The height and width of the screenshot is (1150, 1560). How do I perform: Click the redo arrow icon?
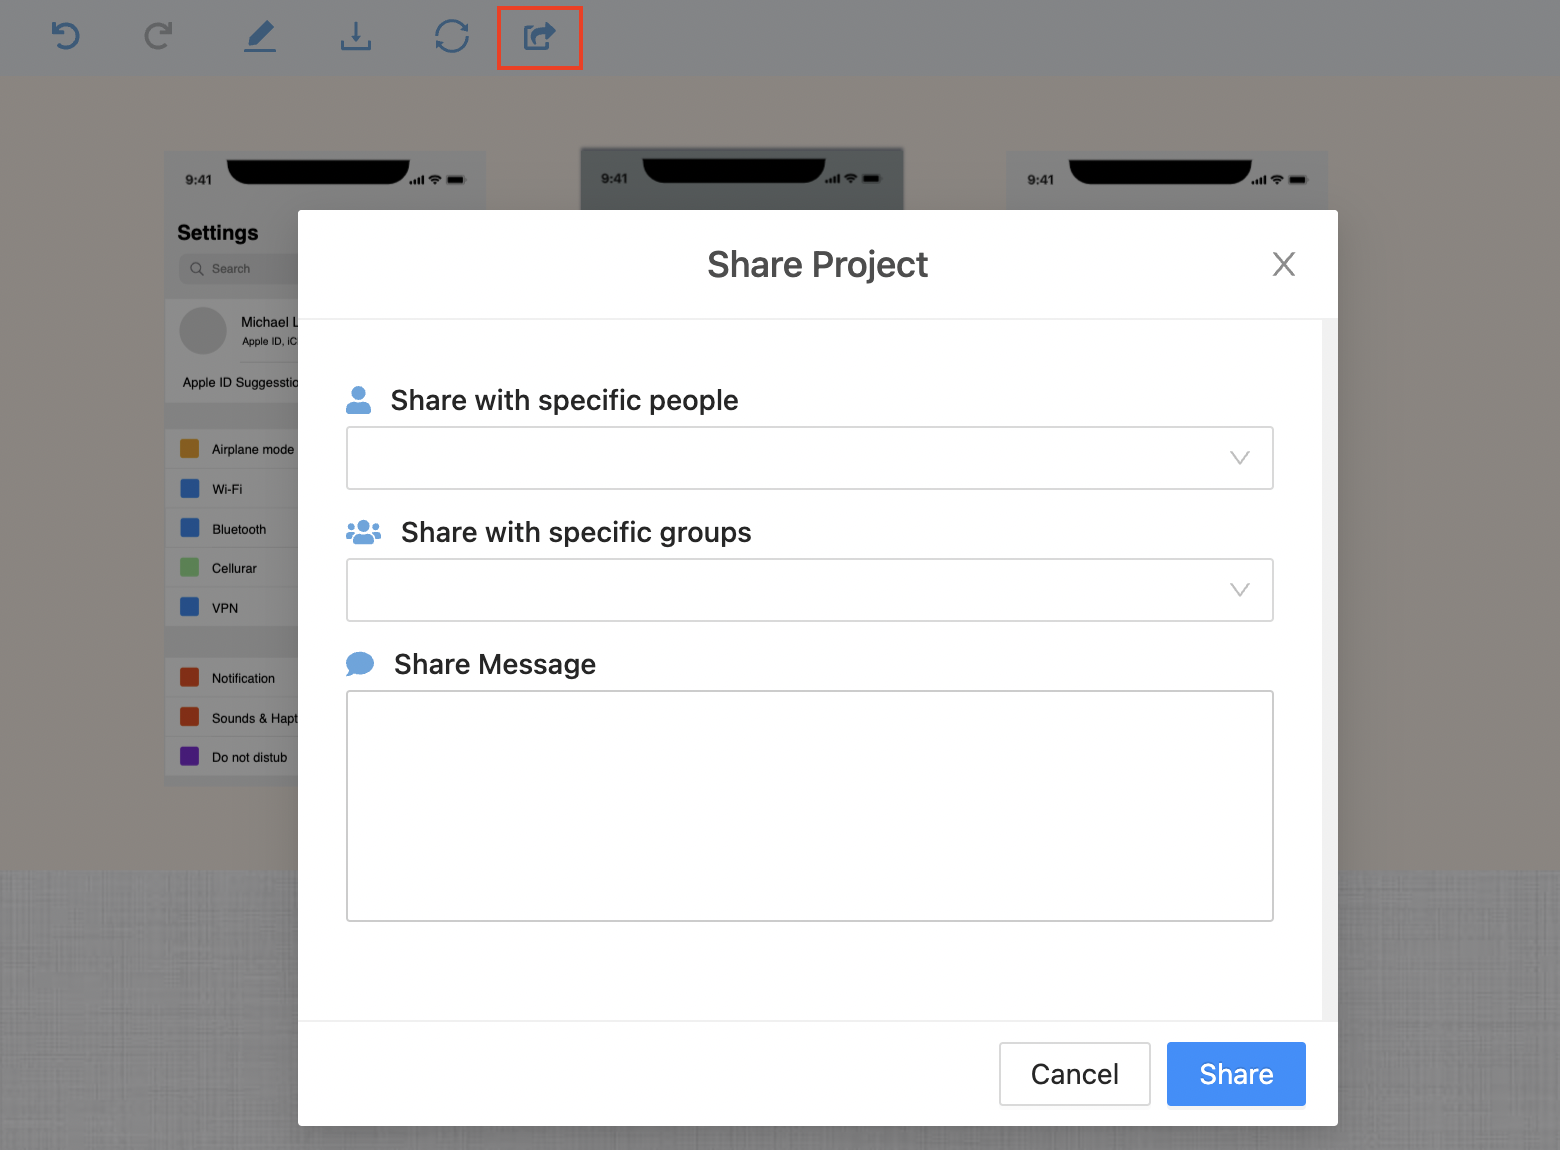(x=158, y=37)
